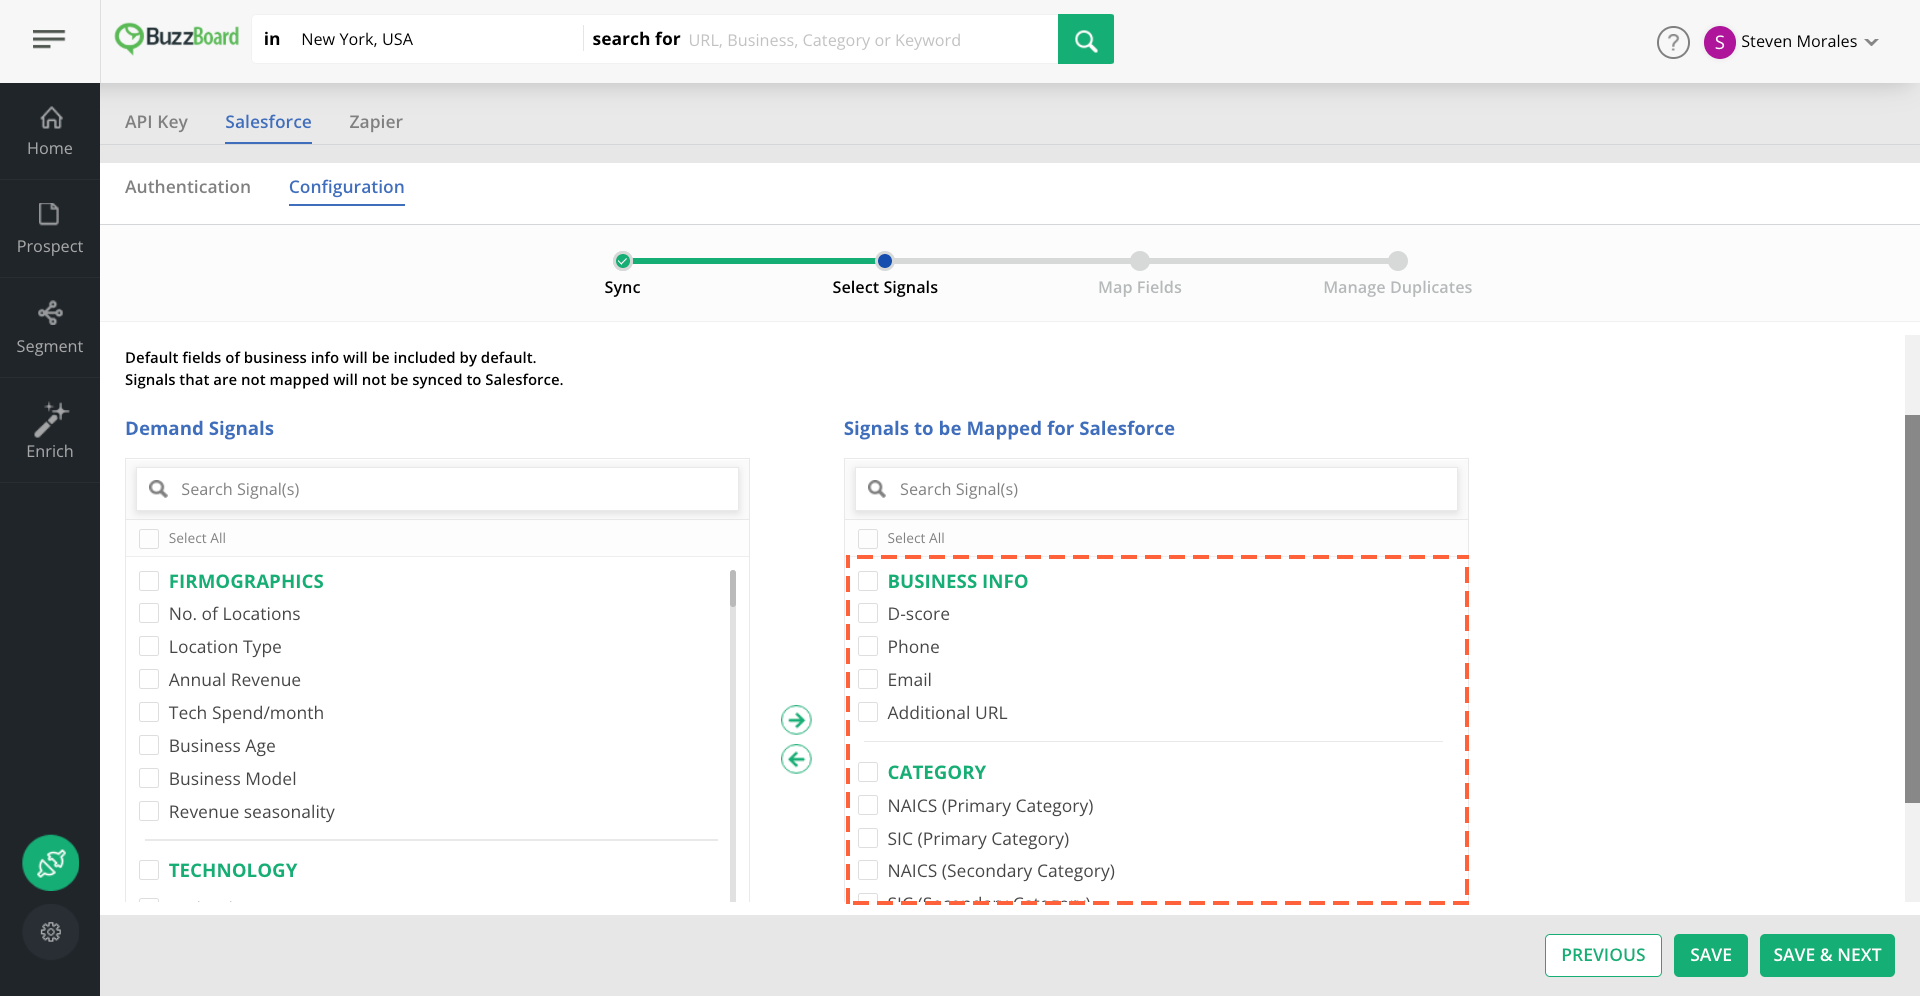1920x996 pixels.
Task: Click the page vertical scrollbar
Action: tap(1912, 608)
